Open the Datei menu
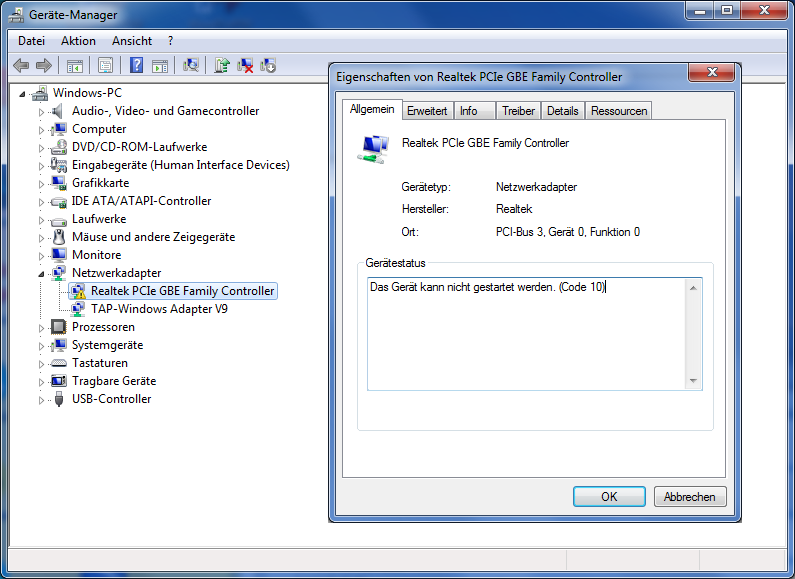 point(31,41)
